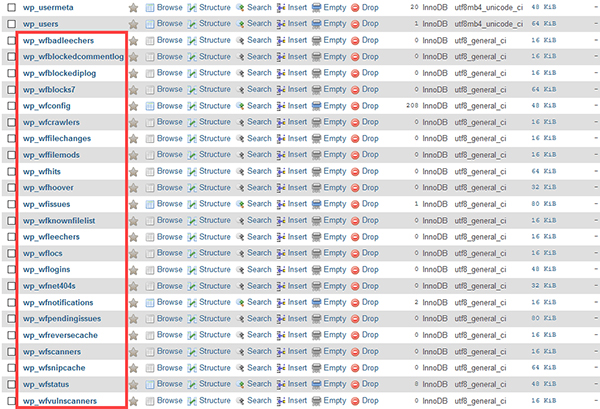Select the wp_wfblocks7 row checkbox

click(11, 89)
